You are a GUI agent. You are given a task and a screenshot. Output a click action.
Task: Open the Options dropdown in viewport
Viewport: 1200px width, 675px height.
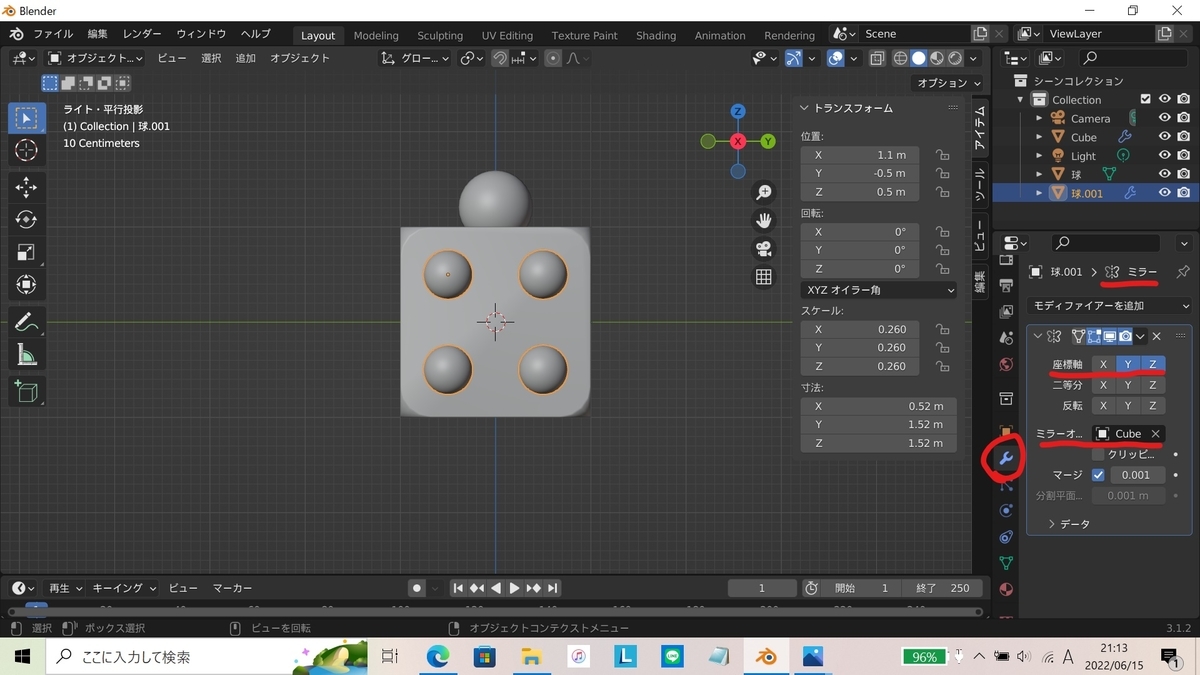pyautogui.click(x=949, y=83)
